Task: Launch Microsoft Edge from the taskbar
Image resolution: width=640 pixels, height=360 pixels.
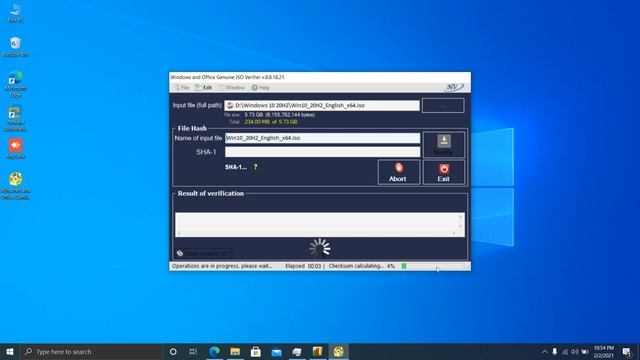Action: point(215,351)
